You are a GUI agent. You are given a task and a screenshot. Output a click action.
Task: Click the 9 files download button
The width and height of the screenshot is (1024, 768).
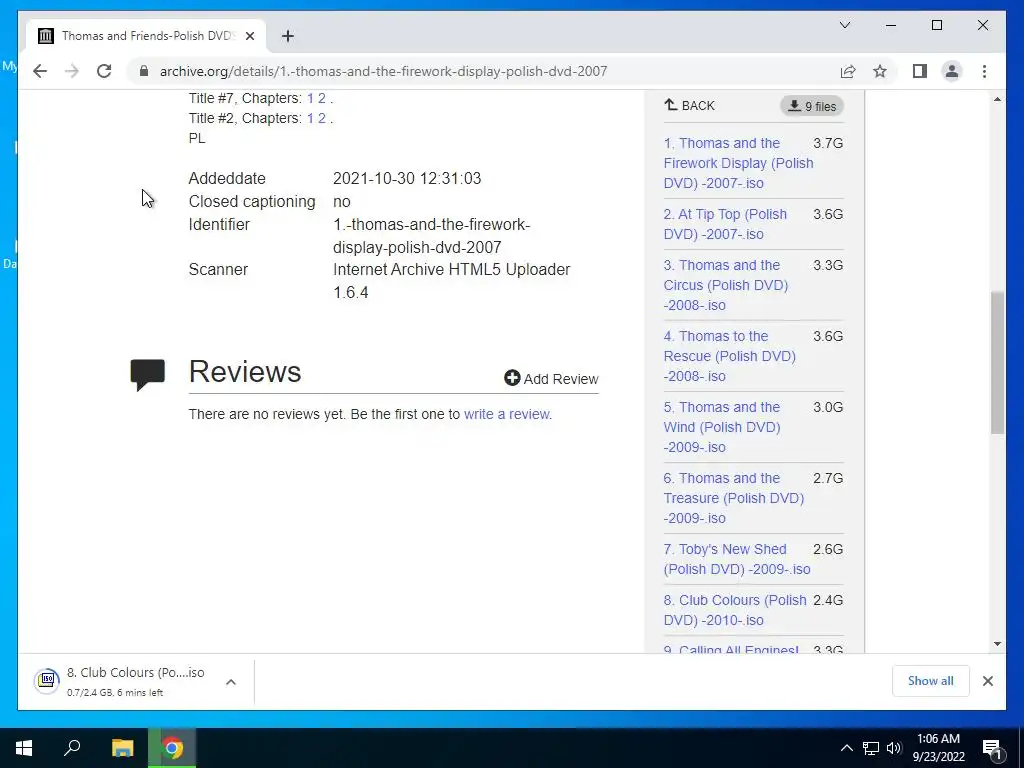pyautogui.click(x=812, y=106)
